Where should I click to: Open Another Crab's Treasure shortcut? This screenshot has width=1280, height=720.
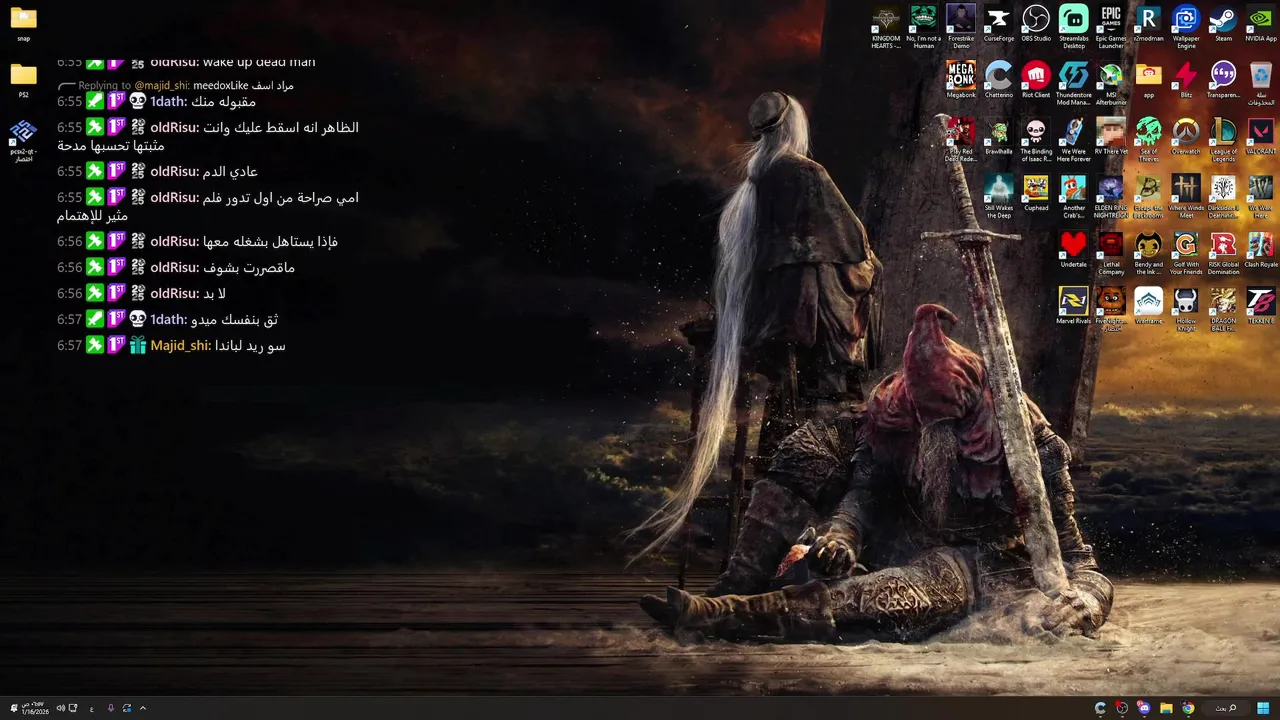point(1074,195)
